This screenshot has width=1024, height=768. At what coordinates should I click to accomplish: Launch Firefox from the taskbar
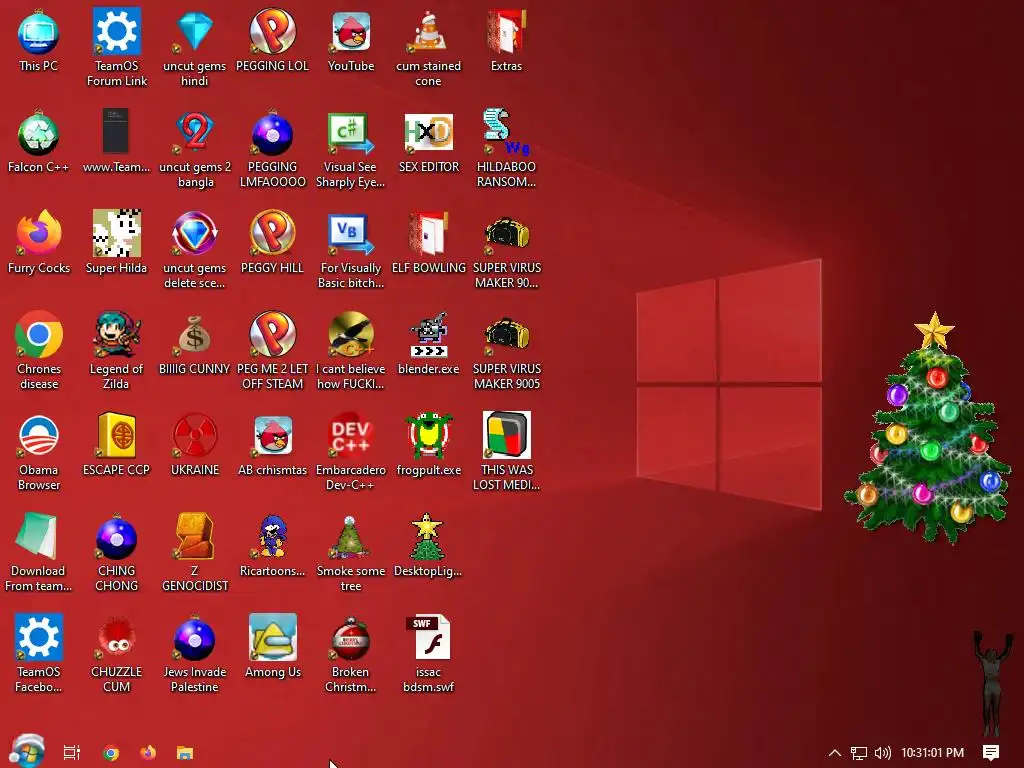tap(148, 753)
